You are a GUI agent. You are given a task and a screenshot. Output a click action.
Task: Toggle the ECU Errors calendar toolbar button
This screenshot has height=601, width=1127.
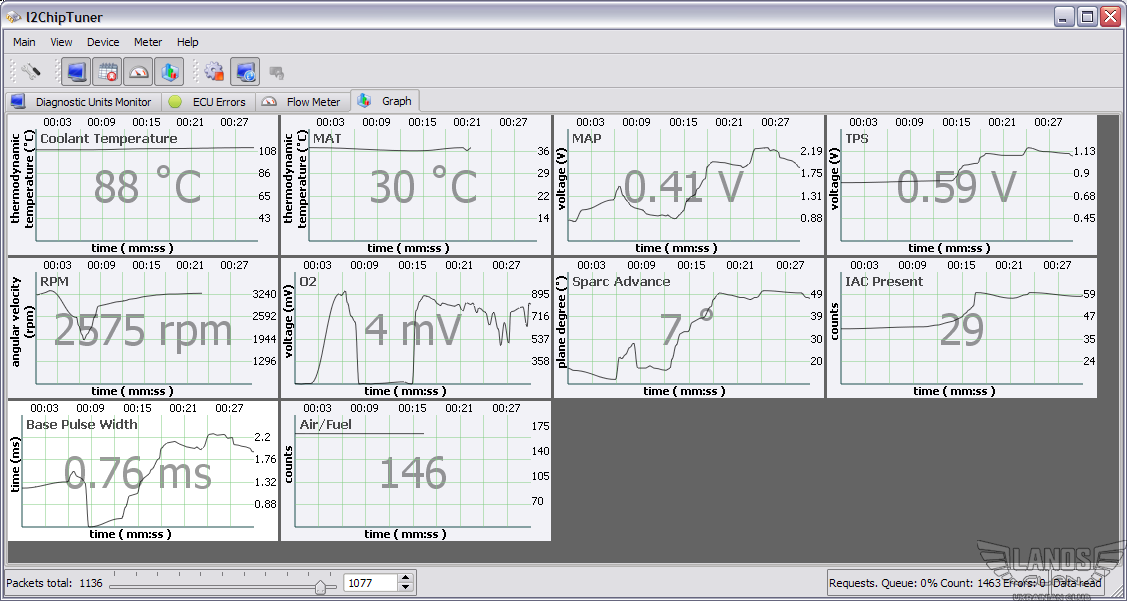click(106, 72)
